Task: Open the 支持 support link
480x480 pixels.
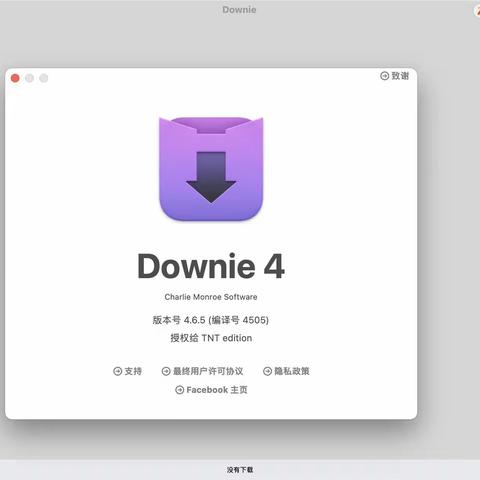Action: coord(127,371)
